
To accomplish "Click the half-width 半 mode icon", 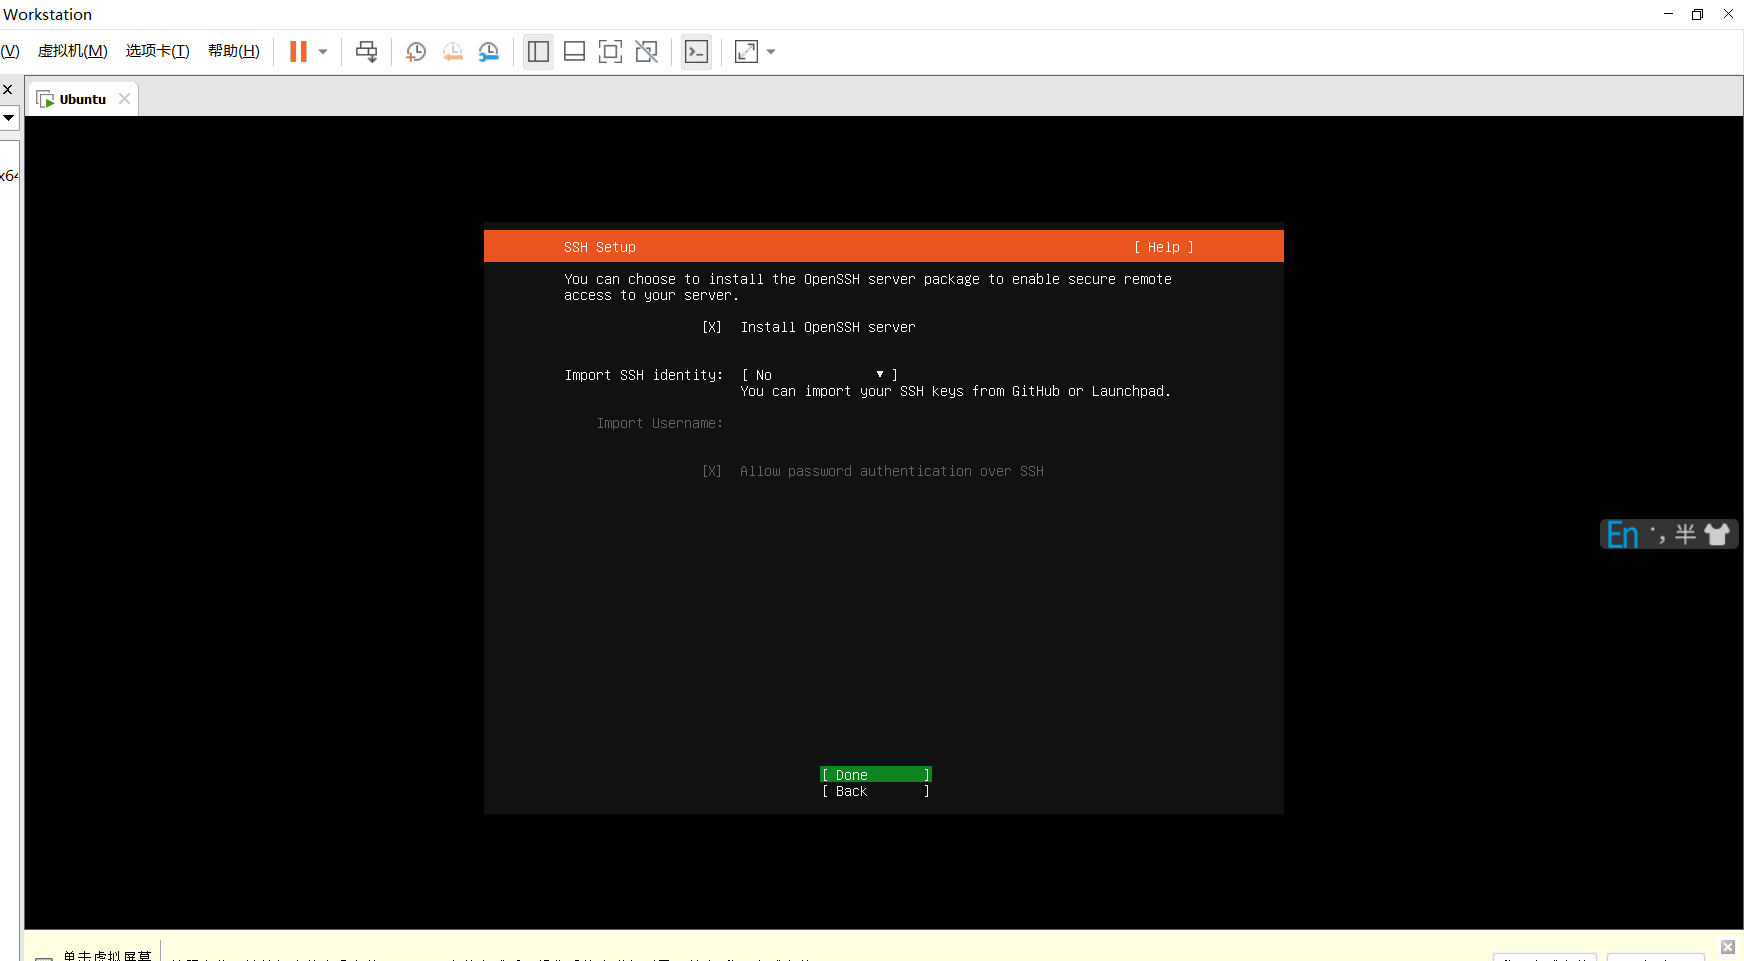I will [x=1685, y=535].
